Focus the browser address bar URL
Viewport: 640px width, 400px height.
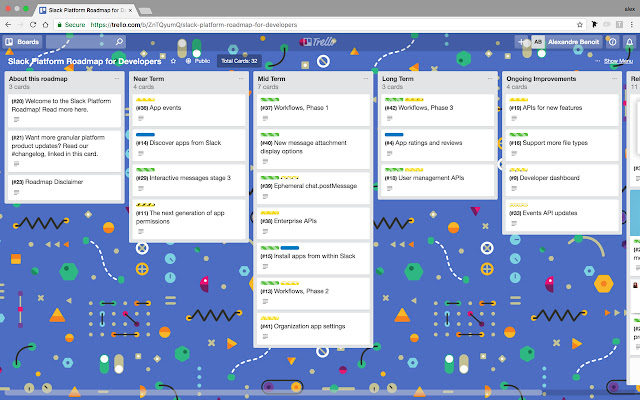(194, 24)
